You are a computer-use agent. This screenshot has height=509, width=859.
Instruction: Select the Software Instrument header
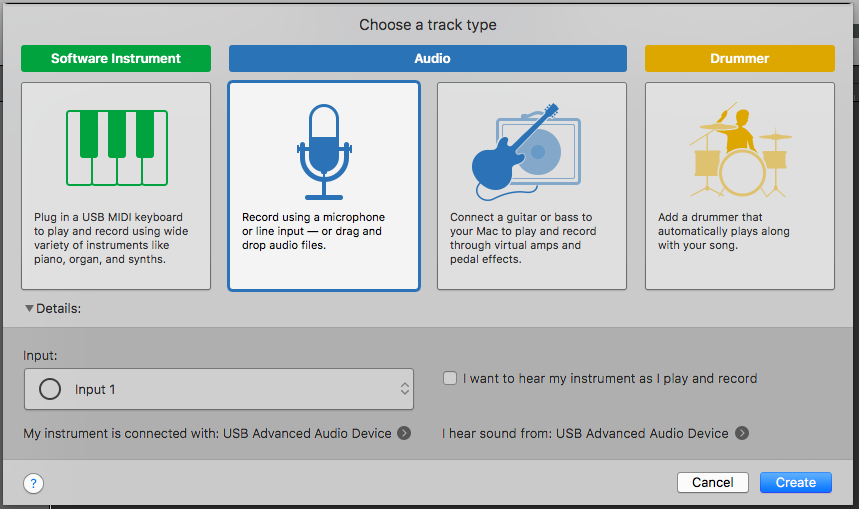point(116,59)
